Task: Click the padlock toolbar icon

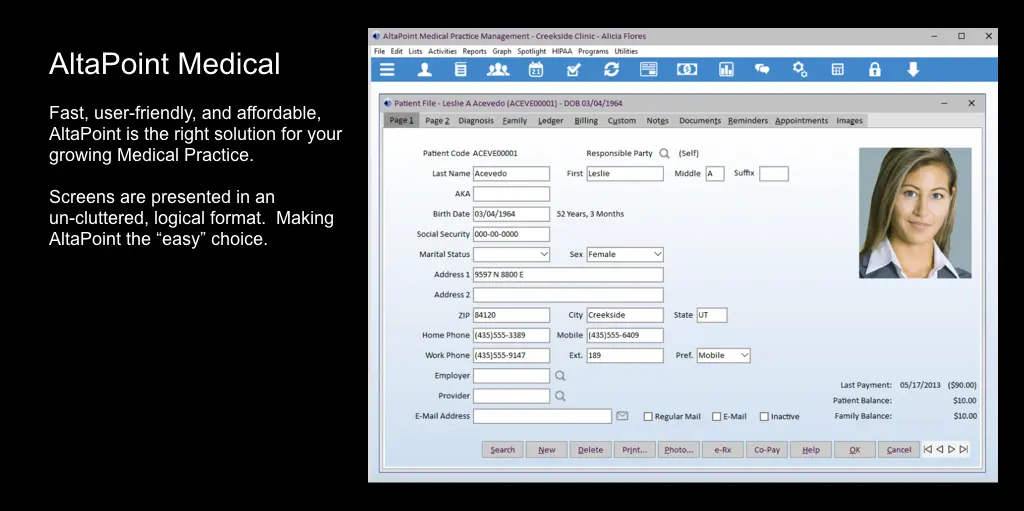Action: tap(874, 69)
